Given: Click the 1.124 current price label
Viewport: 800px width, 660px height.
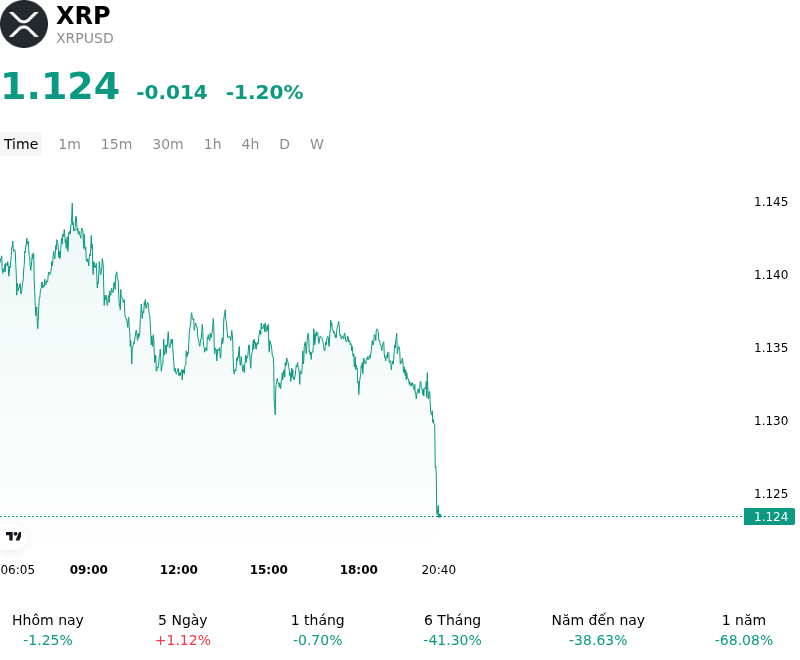Looking at the screenshot, I should click(769, 517).
